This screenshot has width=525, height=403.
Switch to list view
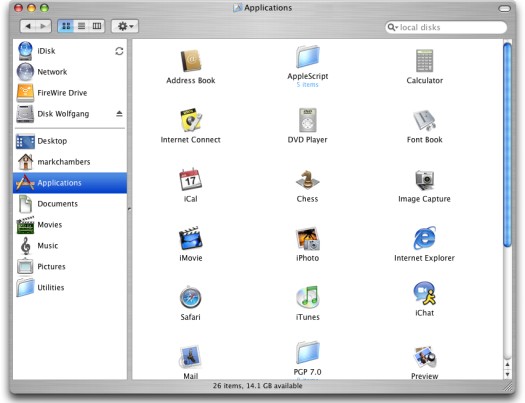click(x=81, y=26)
